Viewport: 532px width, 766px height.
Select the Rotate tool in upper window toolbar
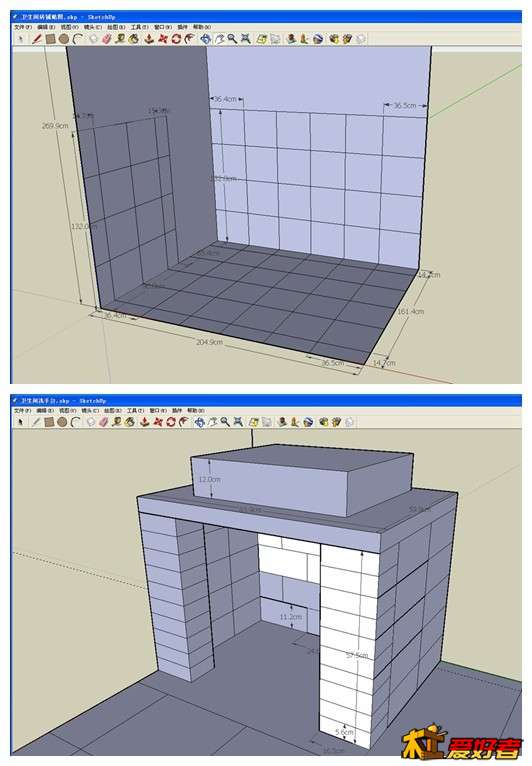pyautogui.click(x=176, y=39)
